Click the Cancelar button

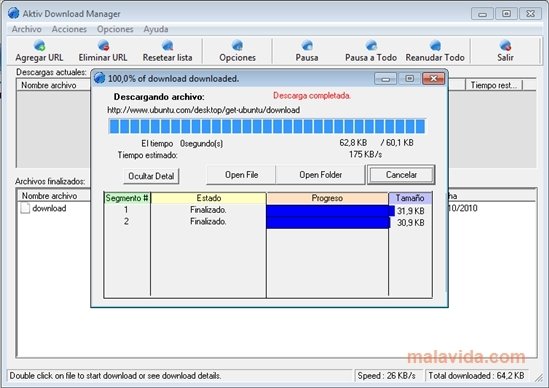(401, 175)
